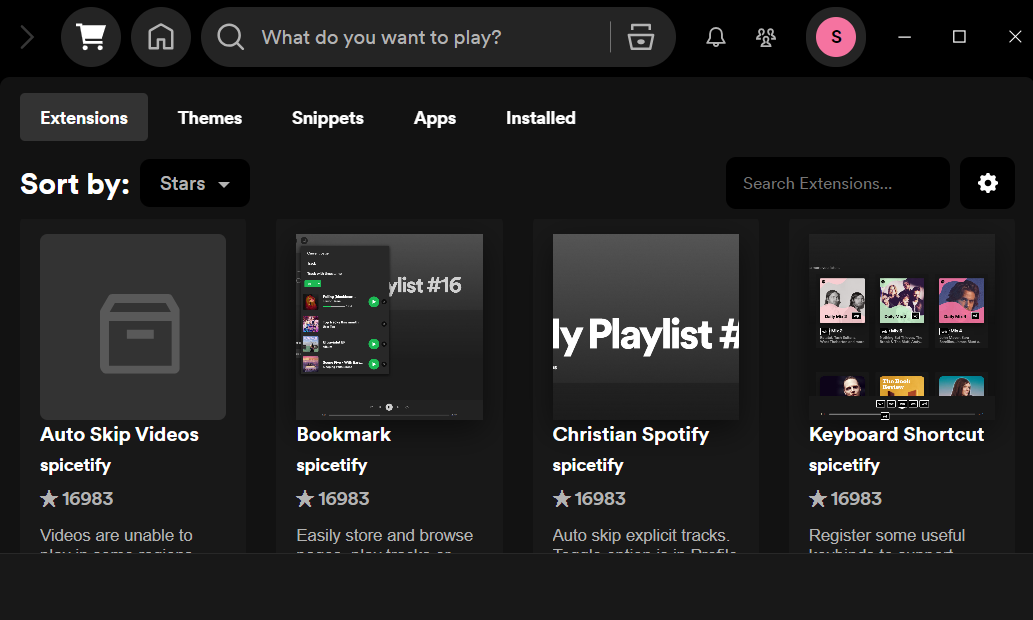Go to the Home page
1033x620 pixels.
pyautogui.click(x=160, y=37)
